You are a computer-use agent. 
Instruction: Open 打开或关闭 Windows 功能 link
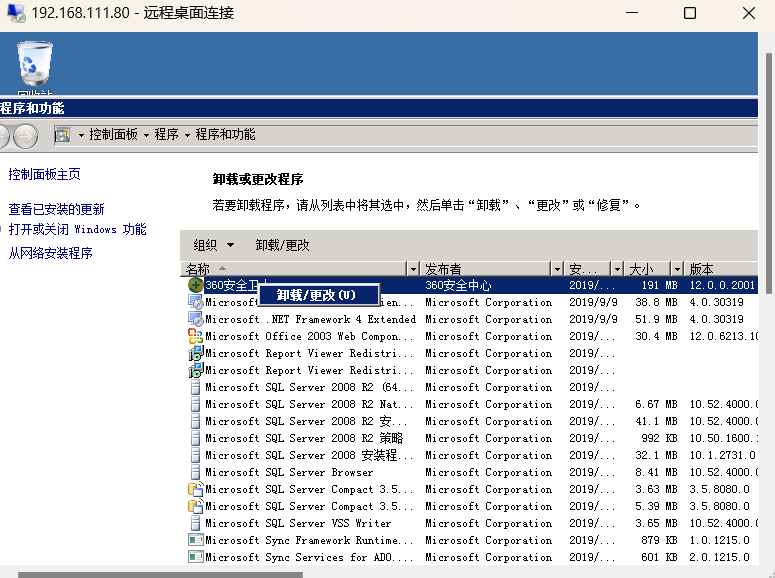pos(78,229)
